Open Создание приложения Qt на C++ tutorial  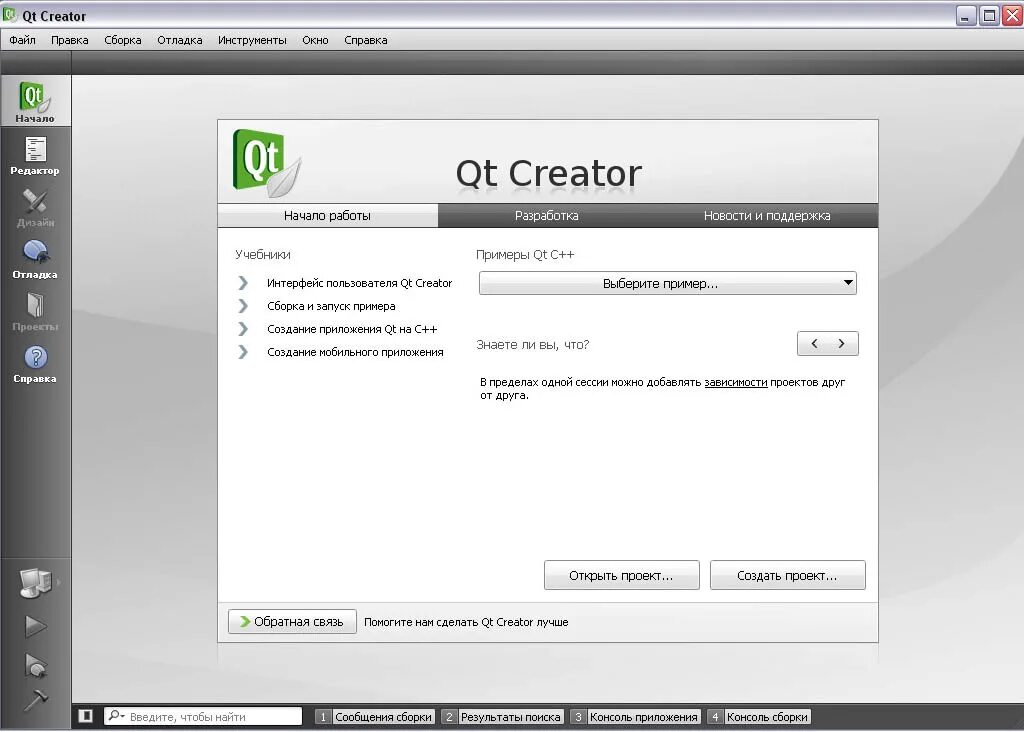click(352, 328)
